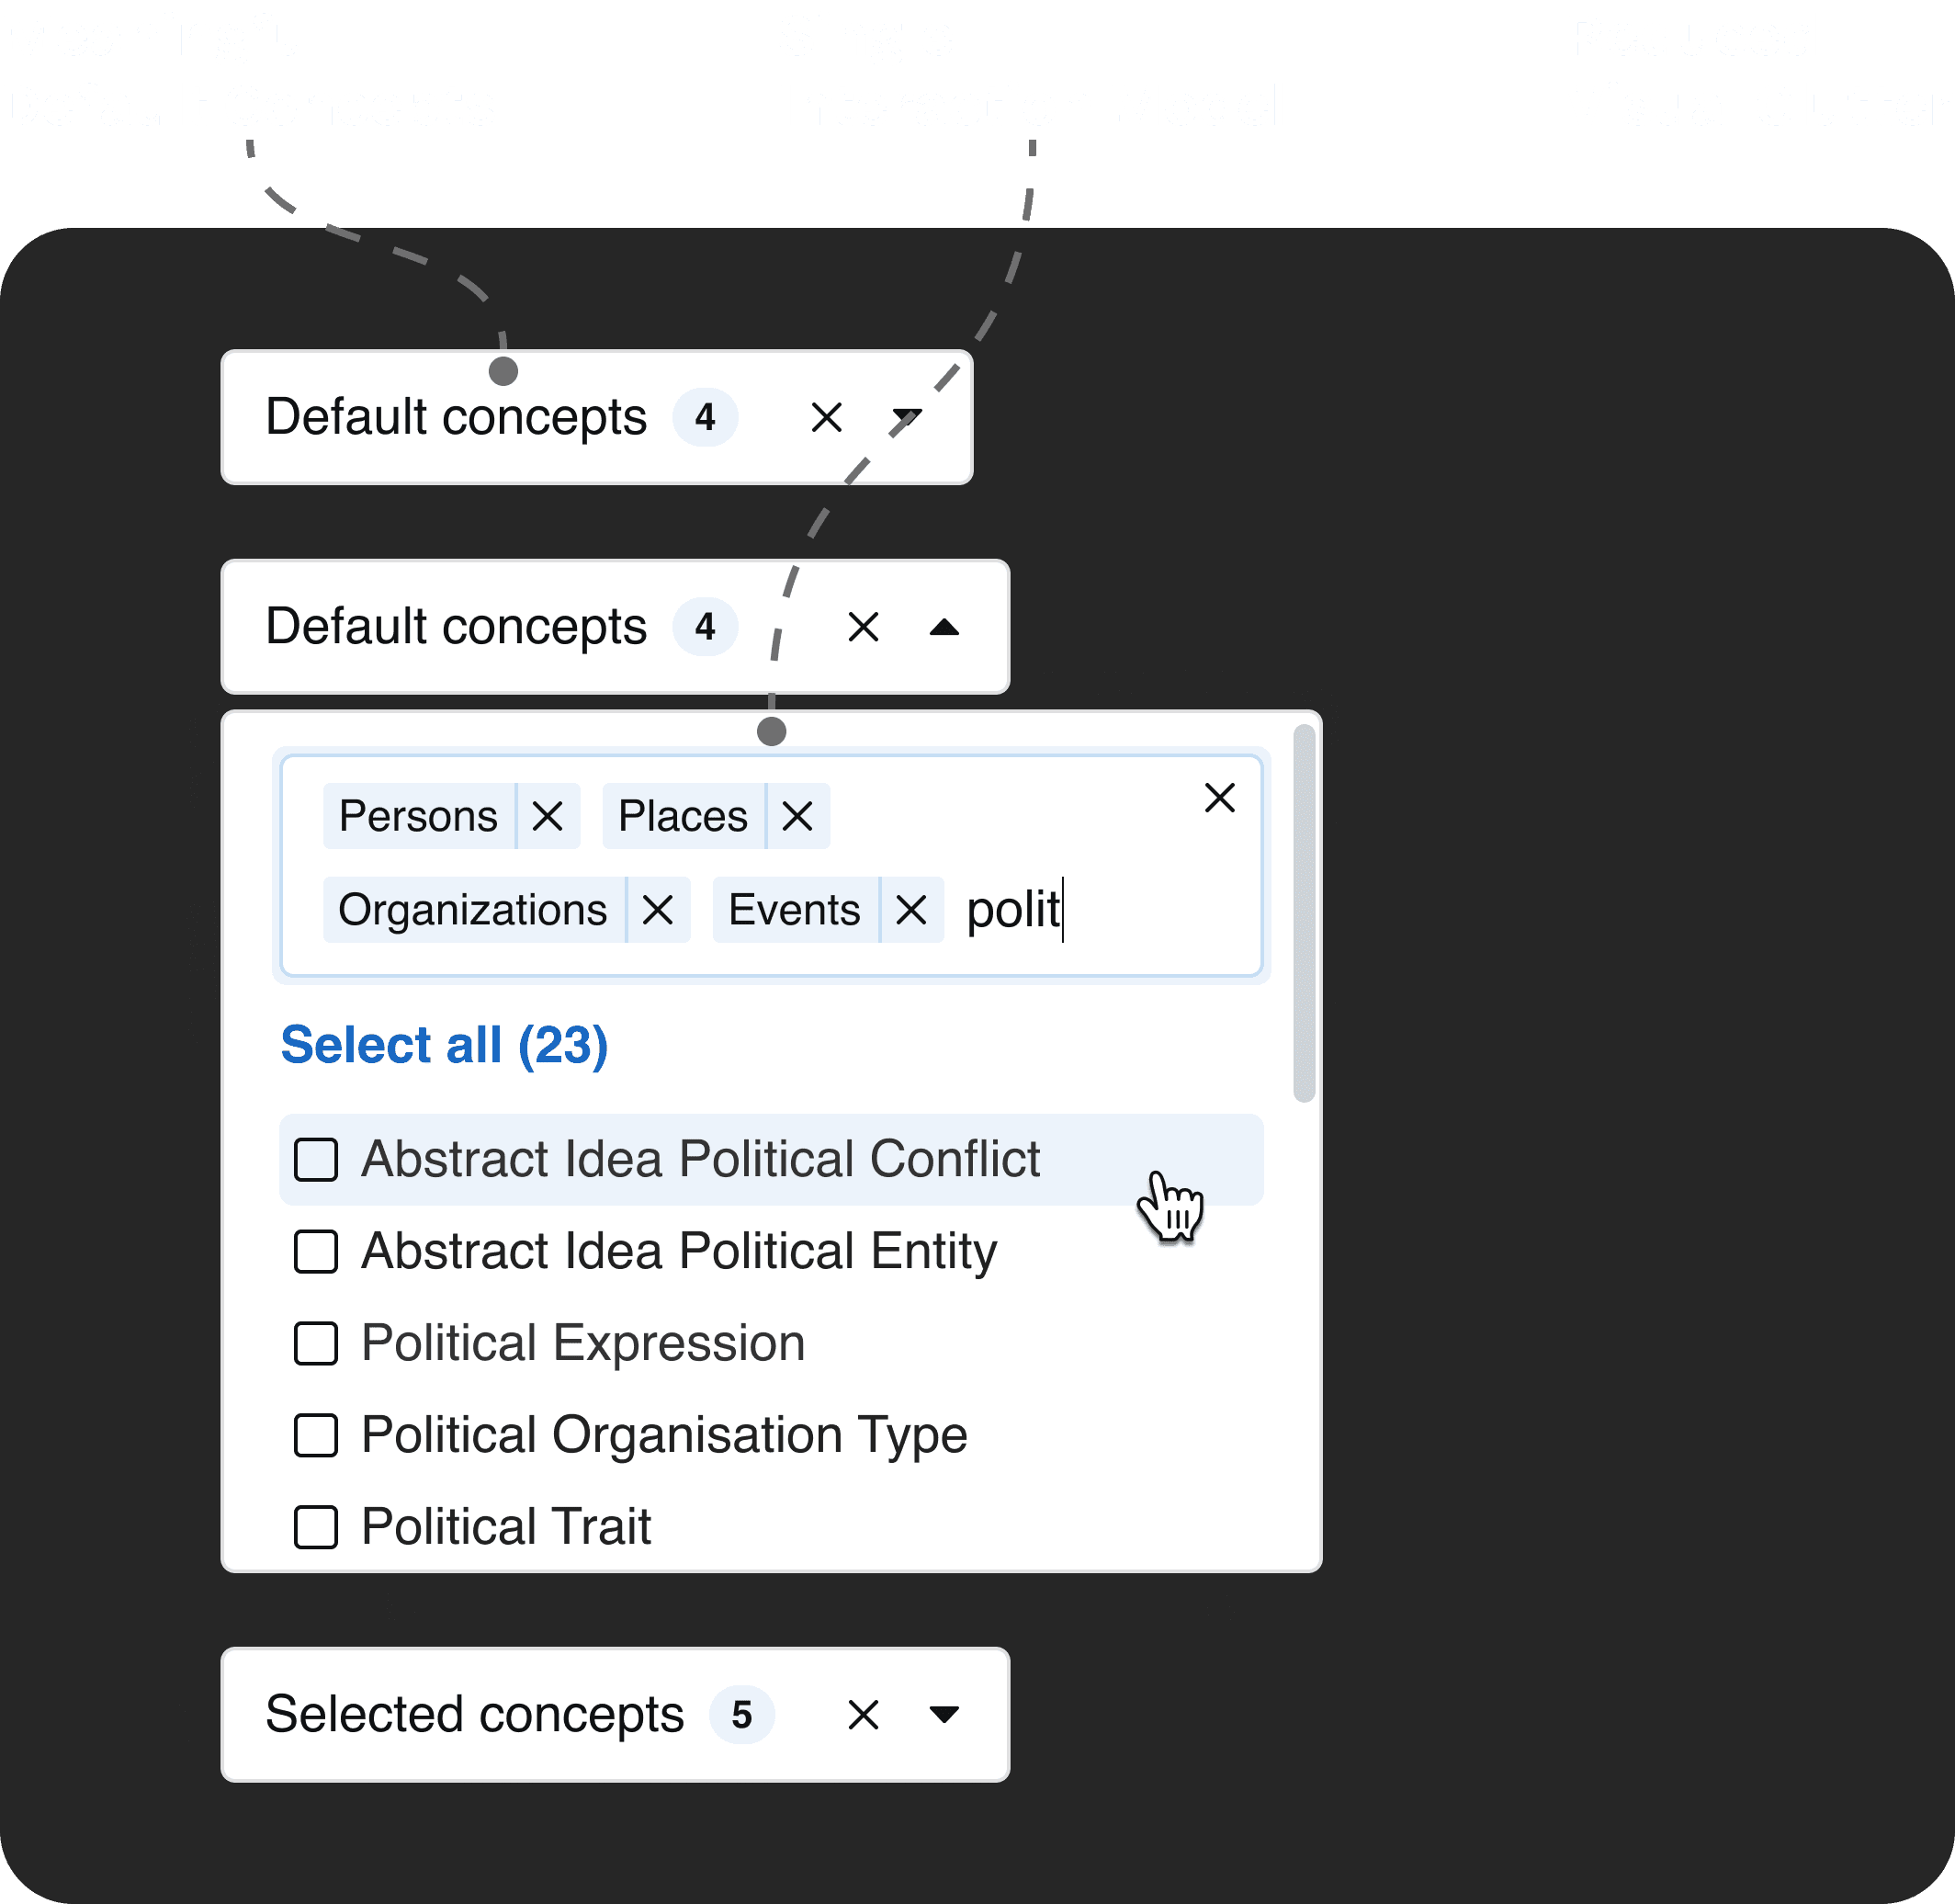Remove the Places tag
Viewport: 1955px width, 1904px height.
coord(797,816)
